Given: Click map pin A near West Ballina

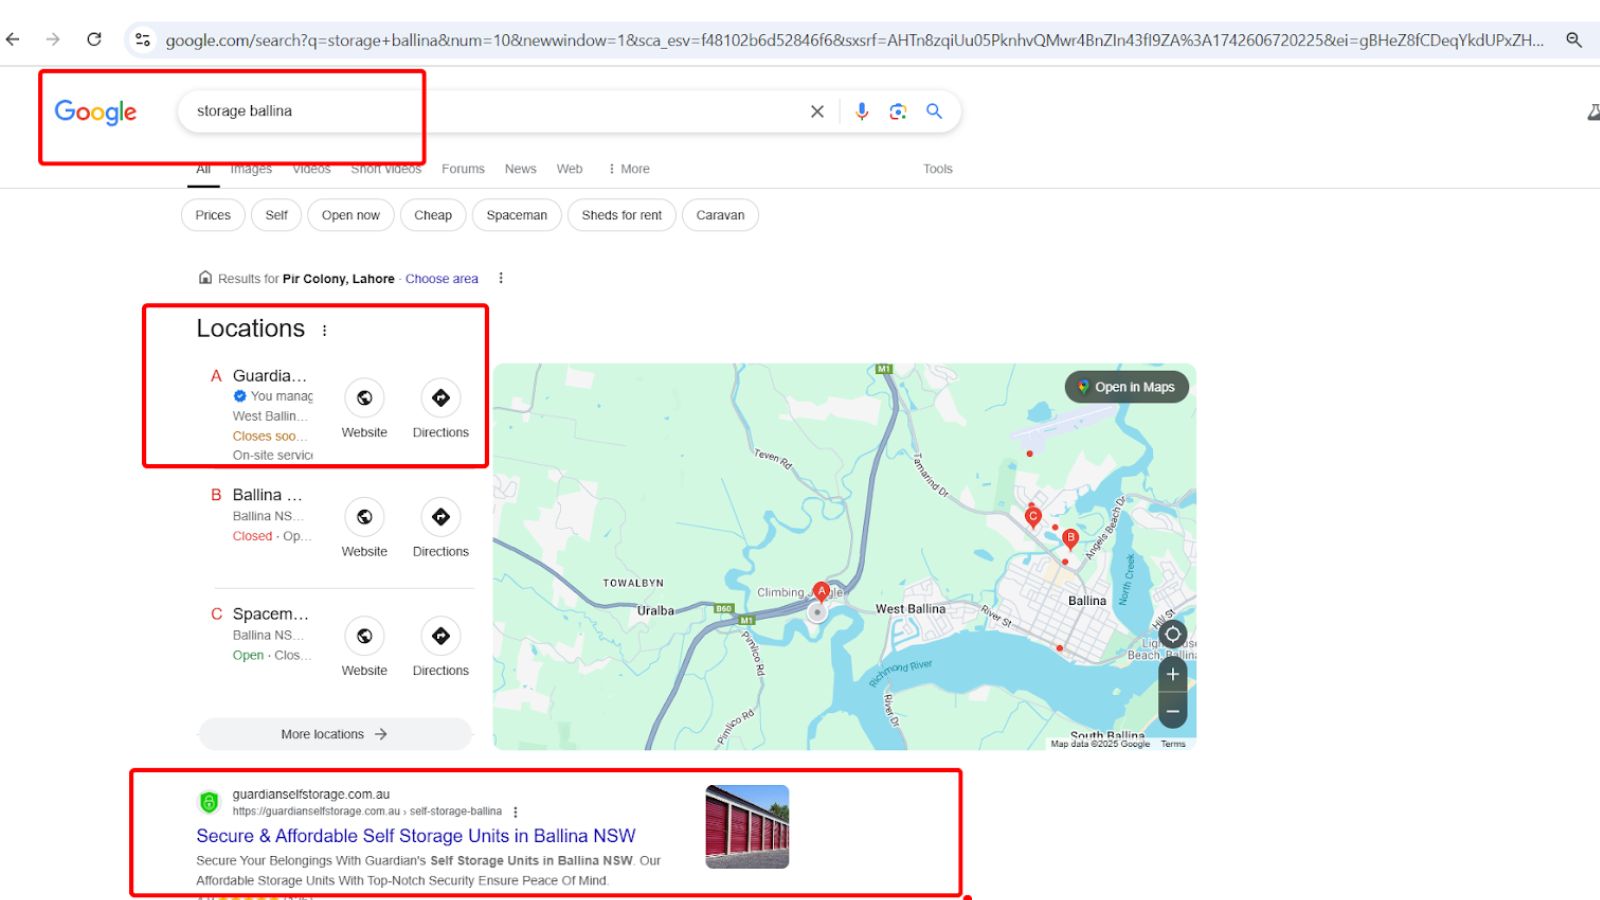Looking at the screenshot, I should (821, 592).
